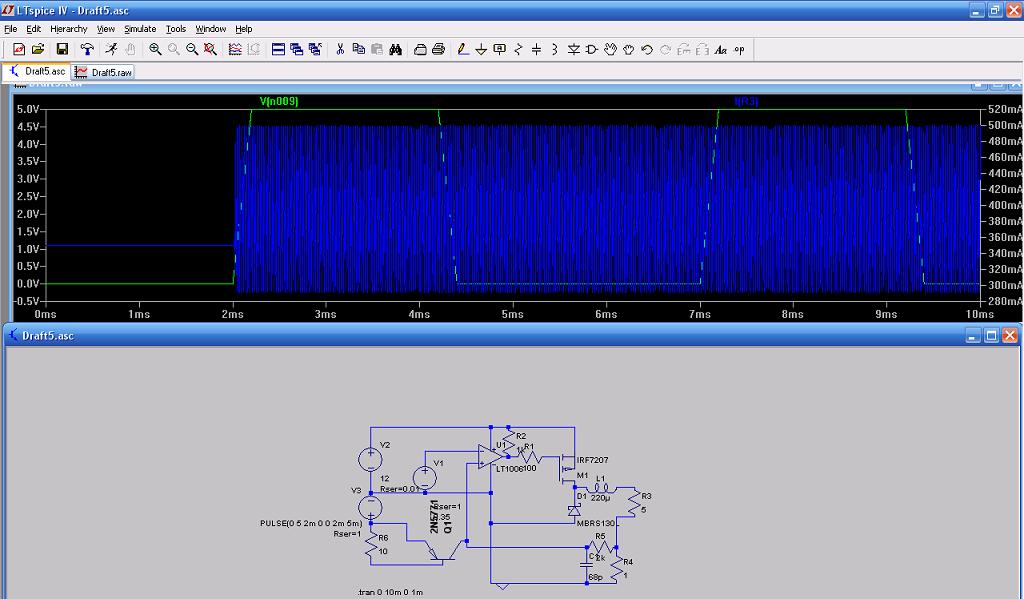This screenshot has height=599, width=1024.
Task: Click the 5.0V voltage axis label
Action: tap(28, 109)
